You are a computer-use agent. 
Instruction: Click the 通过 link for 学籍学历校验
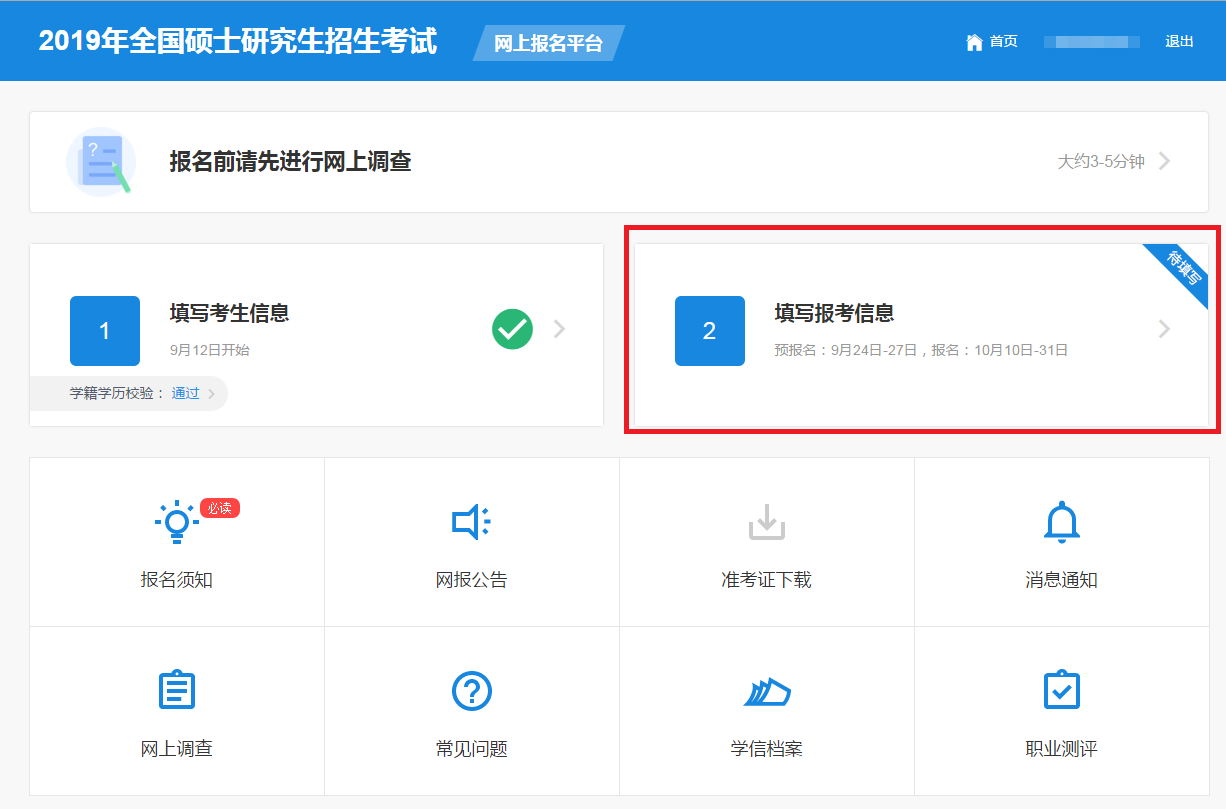click(x=185, y=394)
